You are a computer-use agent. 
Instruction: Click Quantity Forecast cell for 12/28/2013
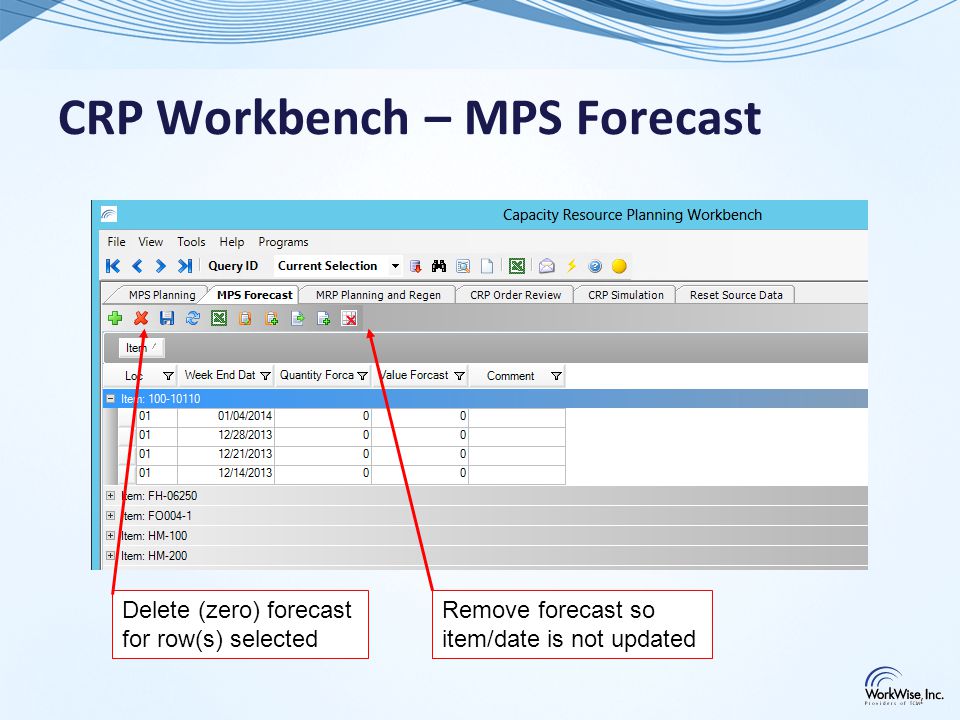[323, 435]
